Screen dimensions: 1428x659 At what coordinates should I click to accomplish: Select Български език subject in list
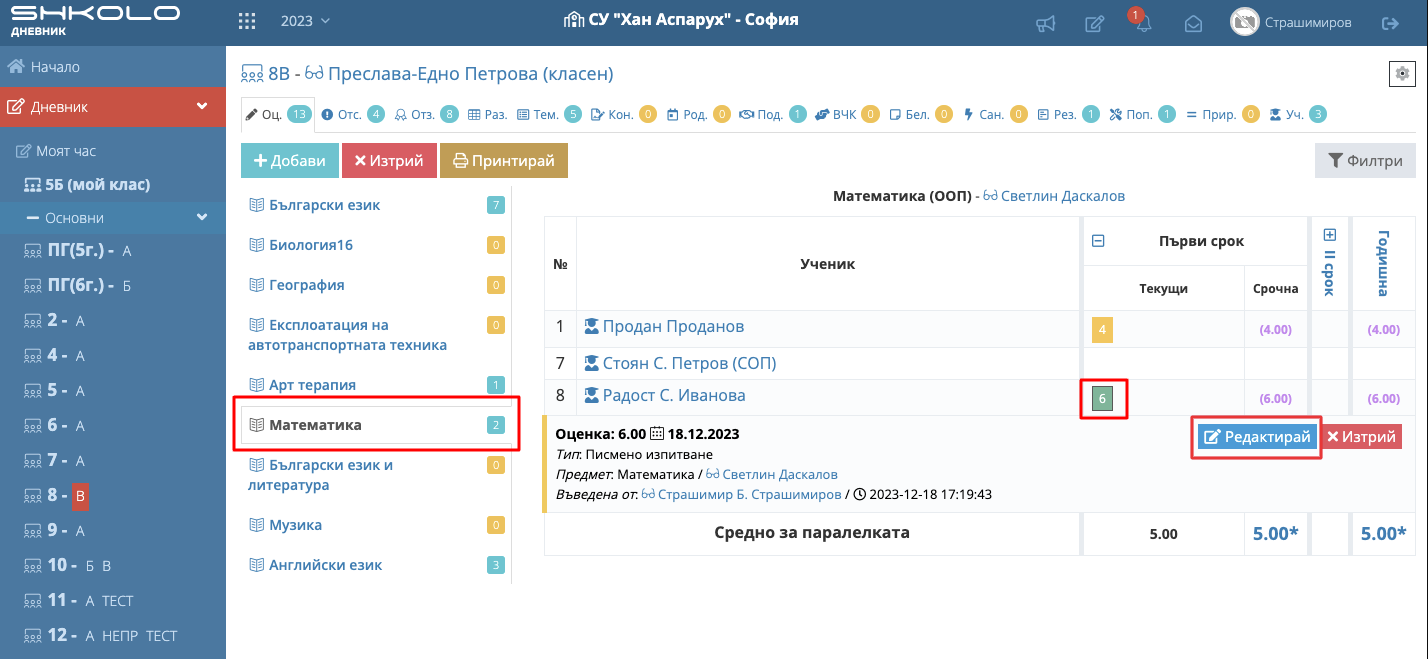click(324, 205)
